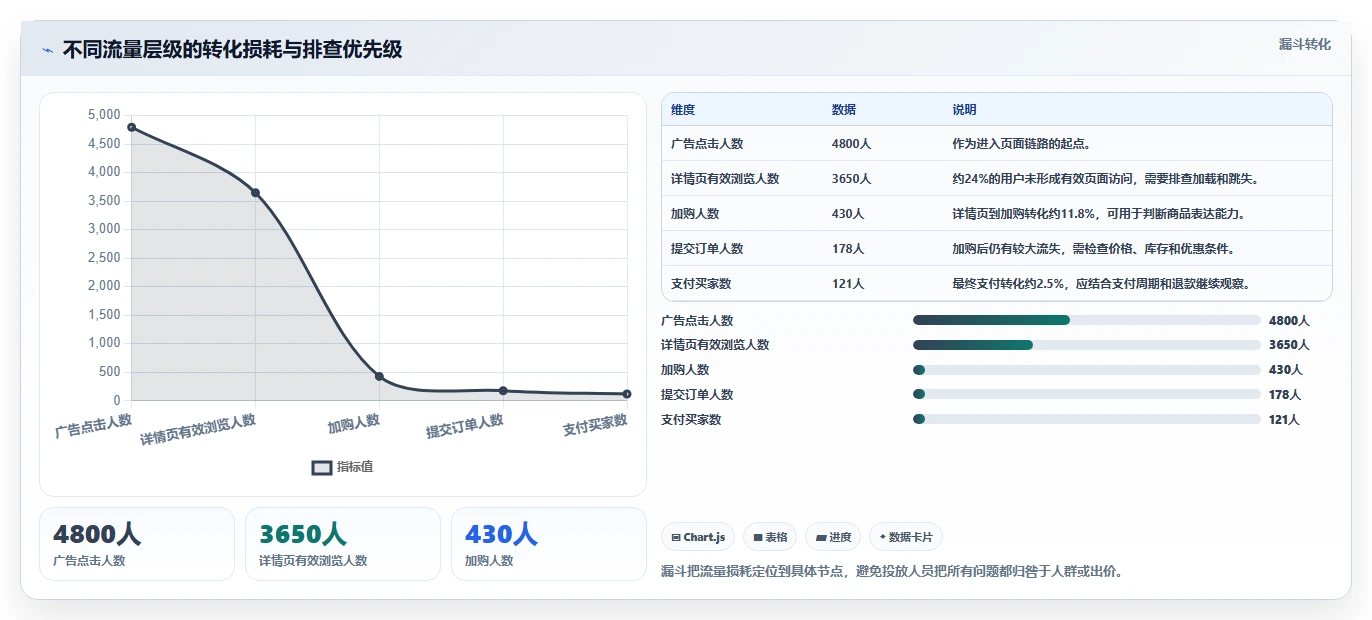Viewport: 1372px width, 620px height.
Task: Click the 数据卡片 tag
Action: (x=906, y=537)
